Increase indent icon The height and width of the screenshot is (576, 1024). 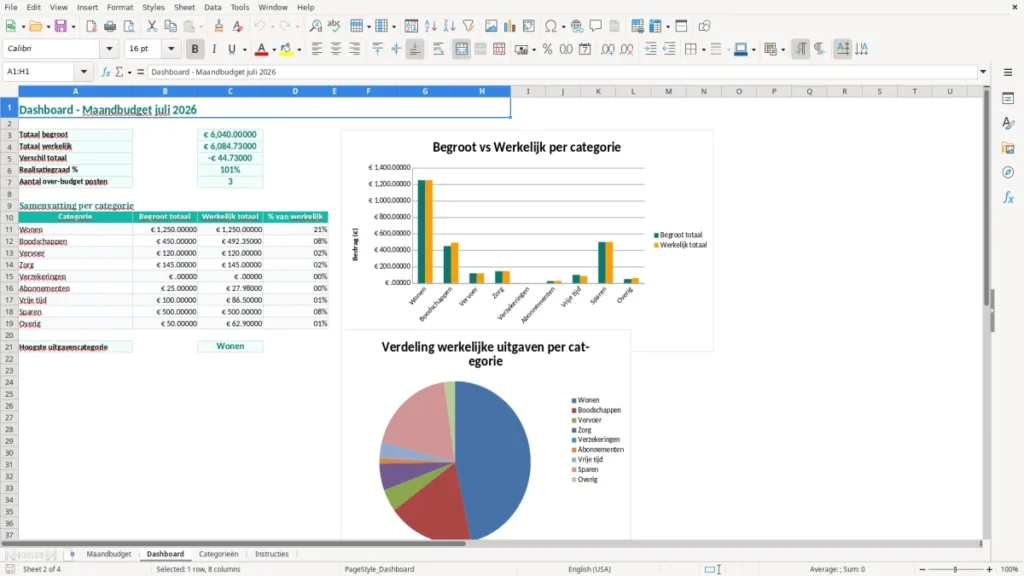click(x=650, y=49)
